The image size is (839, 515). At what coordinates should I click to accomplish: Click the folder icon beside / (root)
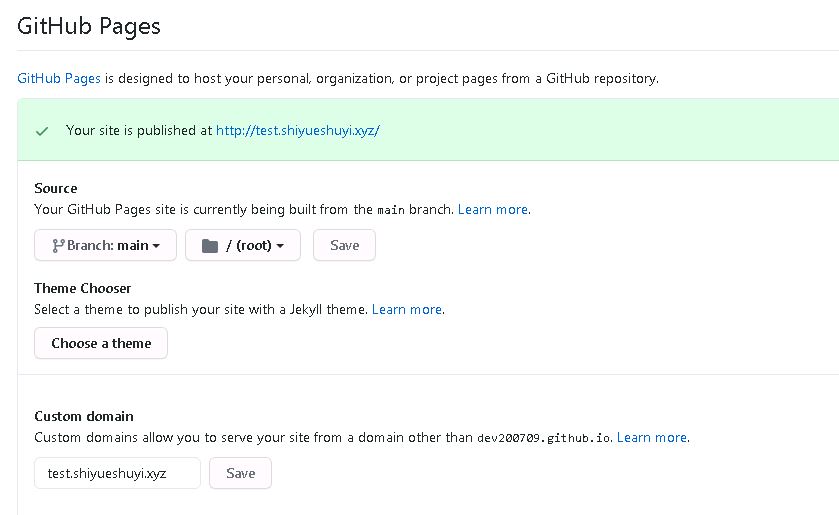click(x=210, y=246)
